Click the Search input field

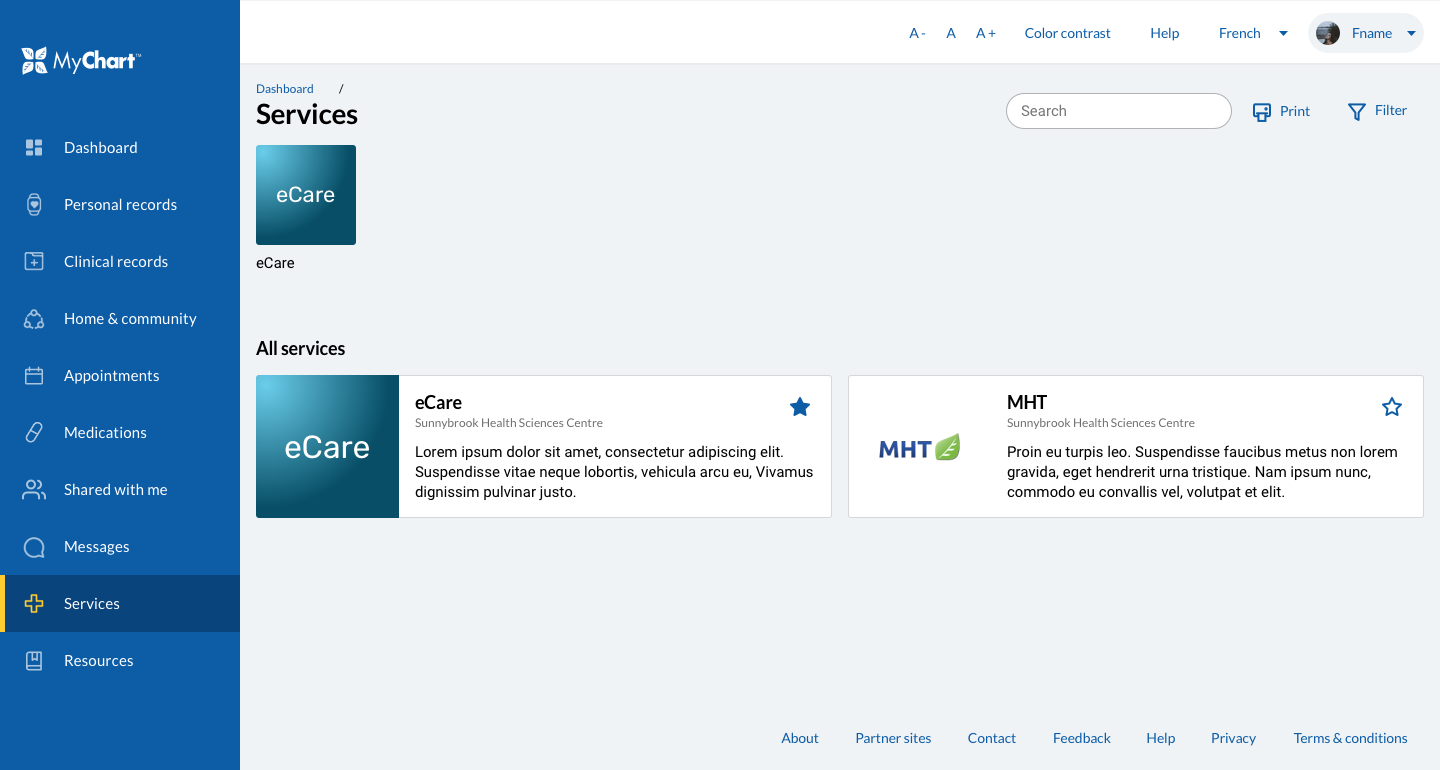pos(1118,111)
